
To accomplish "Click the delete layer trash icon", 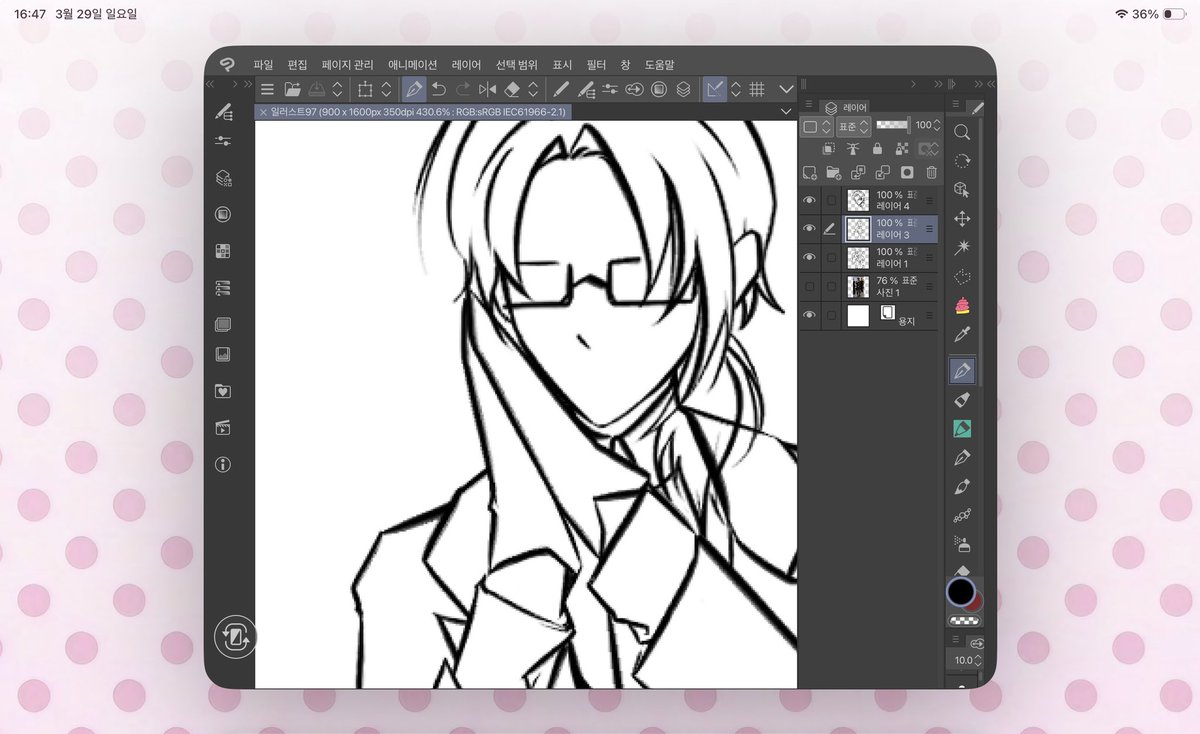I will click(x=931, y=173).
